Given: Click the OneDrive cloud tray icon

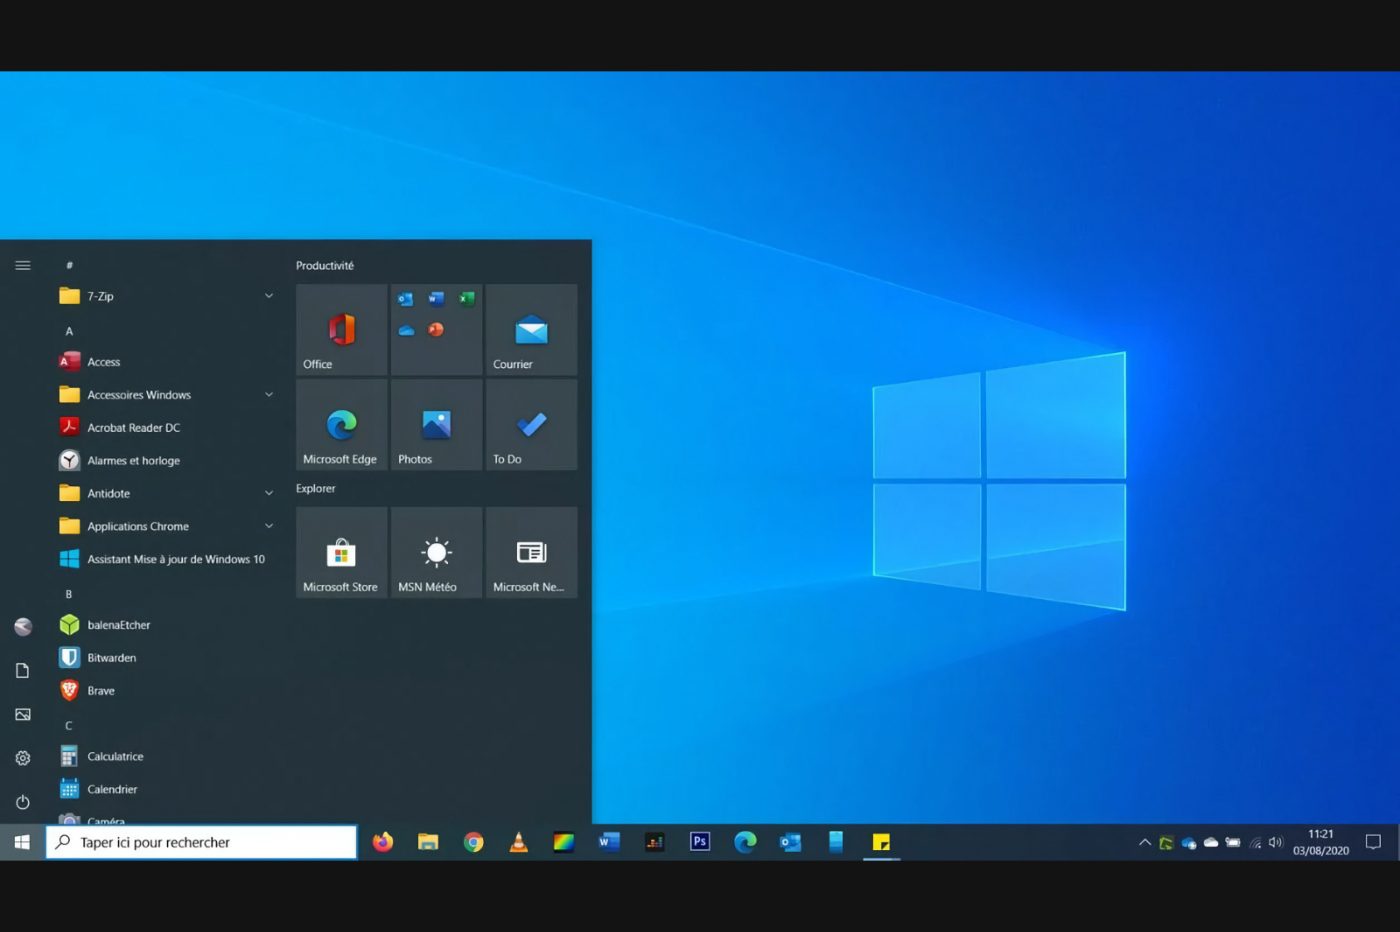Looking at the screenshot, I should [x=1211, y=842].
